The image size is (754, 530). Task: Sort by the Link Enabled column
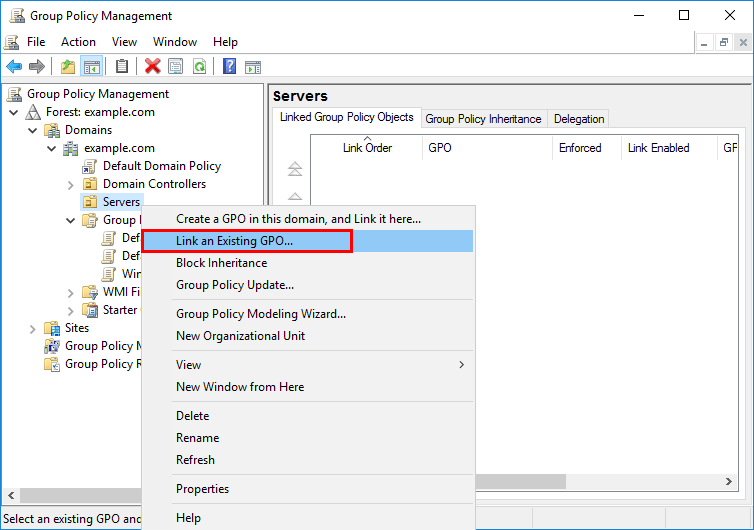point(669,148)
